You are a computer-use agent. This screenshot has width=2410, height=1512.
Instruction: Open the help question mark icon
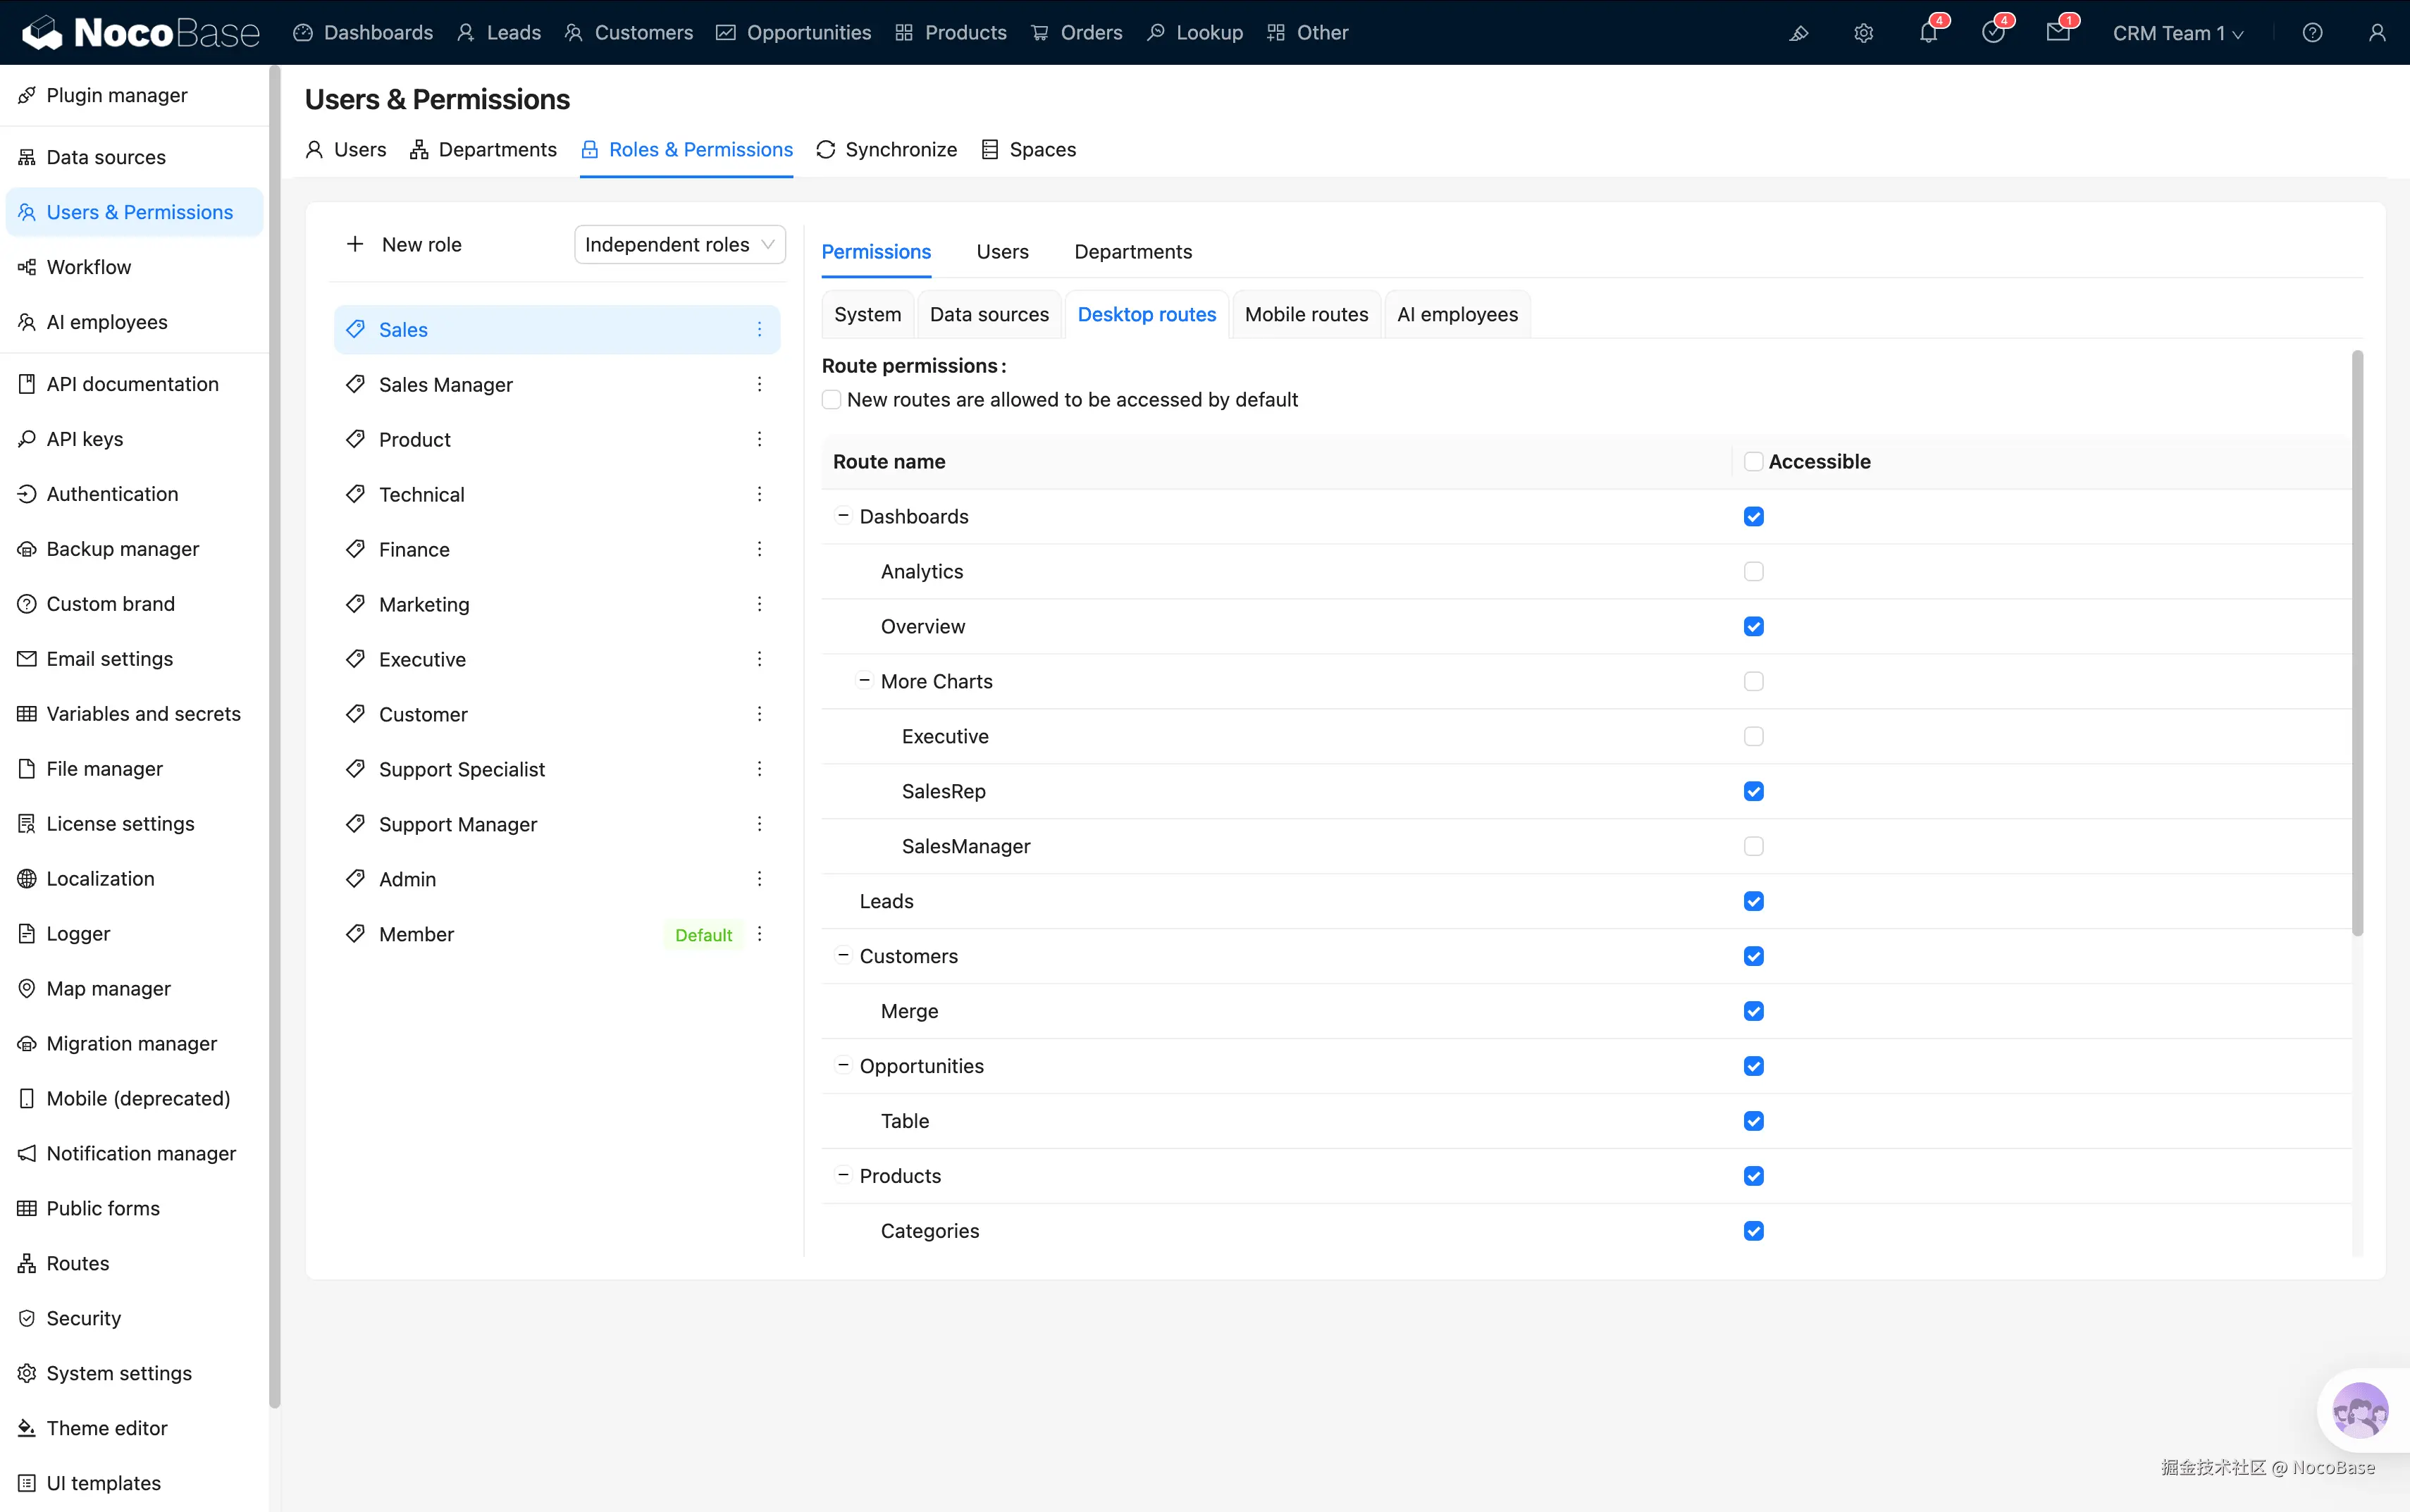coord(2312,33)
